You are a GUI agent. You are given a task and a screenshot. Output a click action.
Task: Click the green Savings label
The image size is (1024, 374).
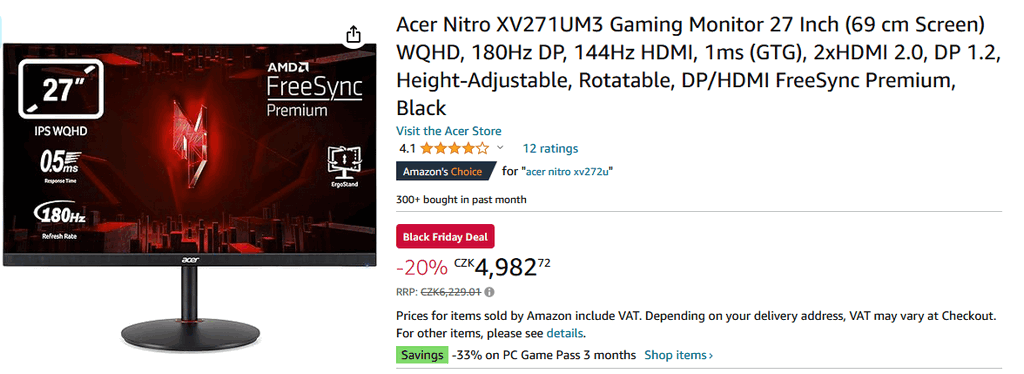click(422, 355)
